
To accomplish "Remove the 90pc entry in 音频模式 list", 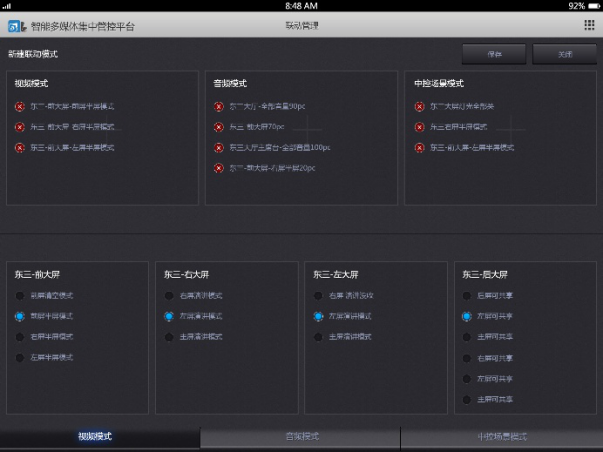I will 218,106.
